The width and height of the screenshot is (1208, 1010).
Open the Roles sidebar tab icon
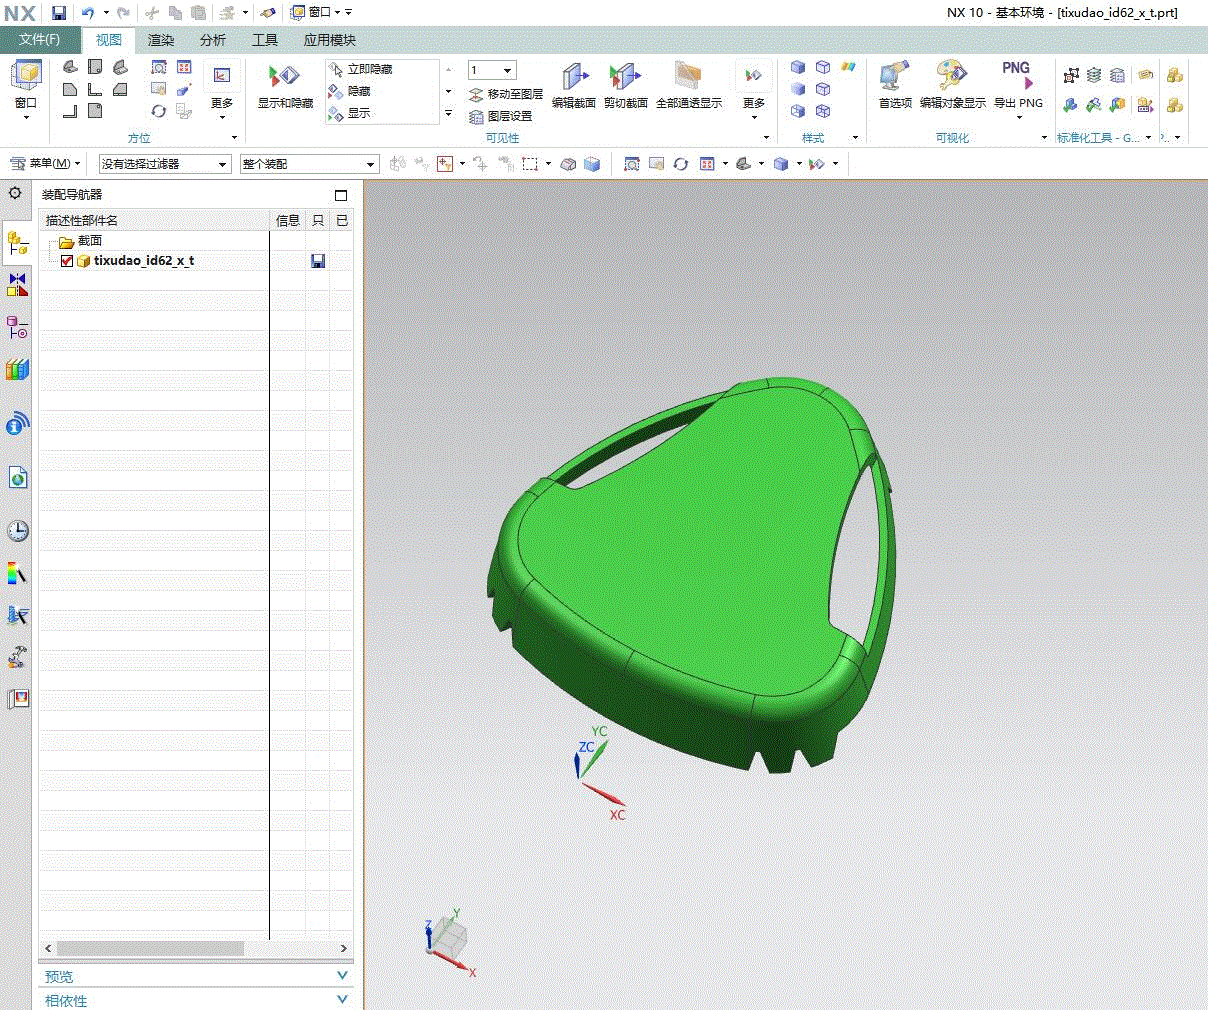point(17,699)
